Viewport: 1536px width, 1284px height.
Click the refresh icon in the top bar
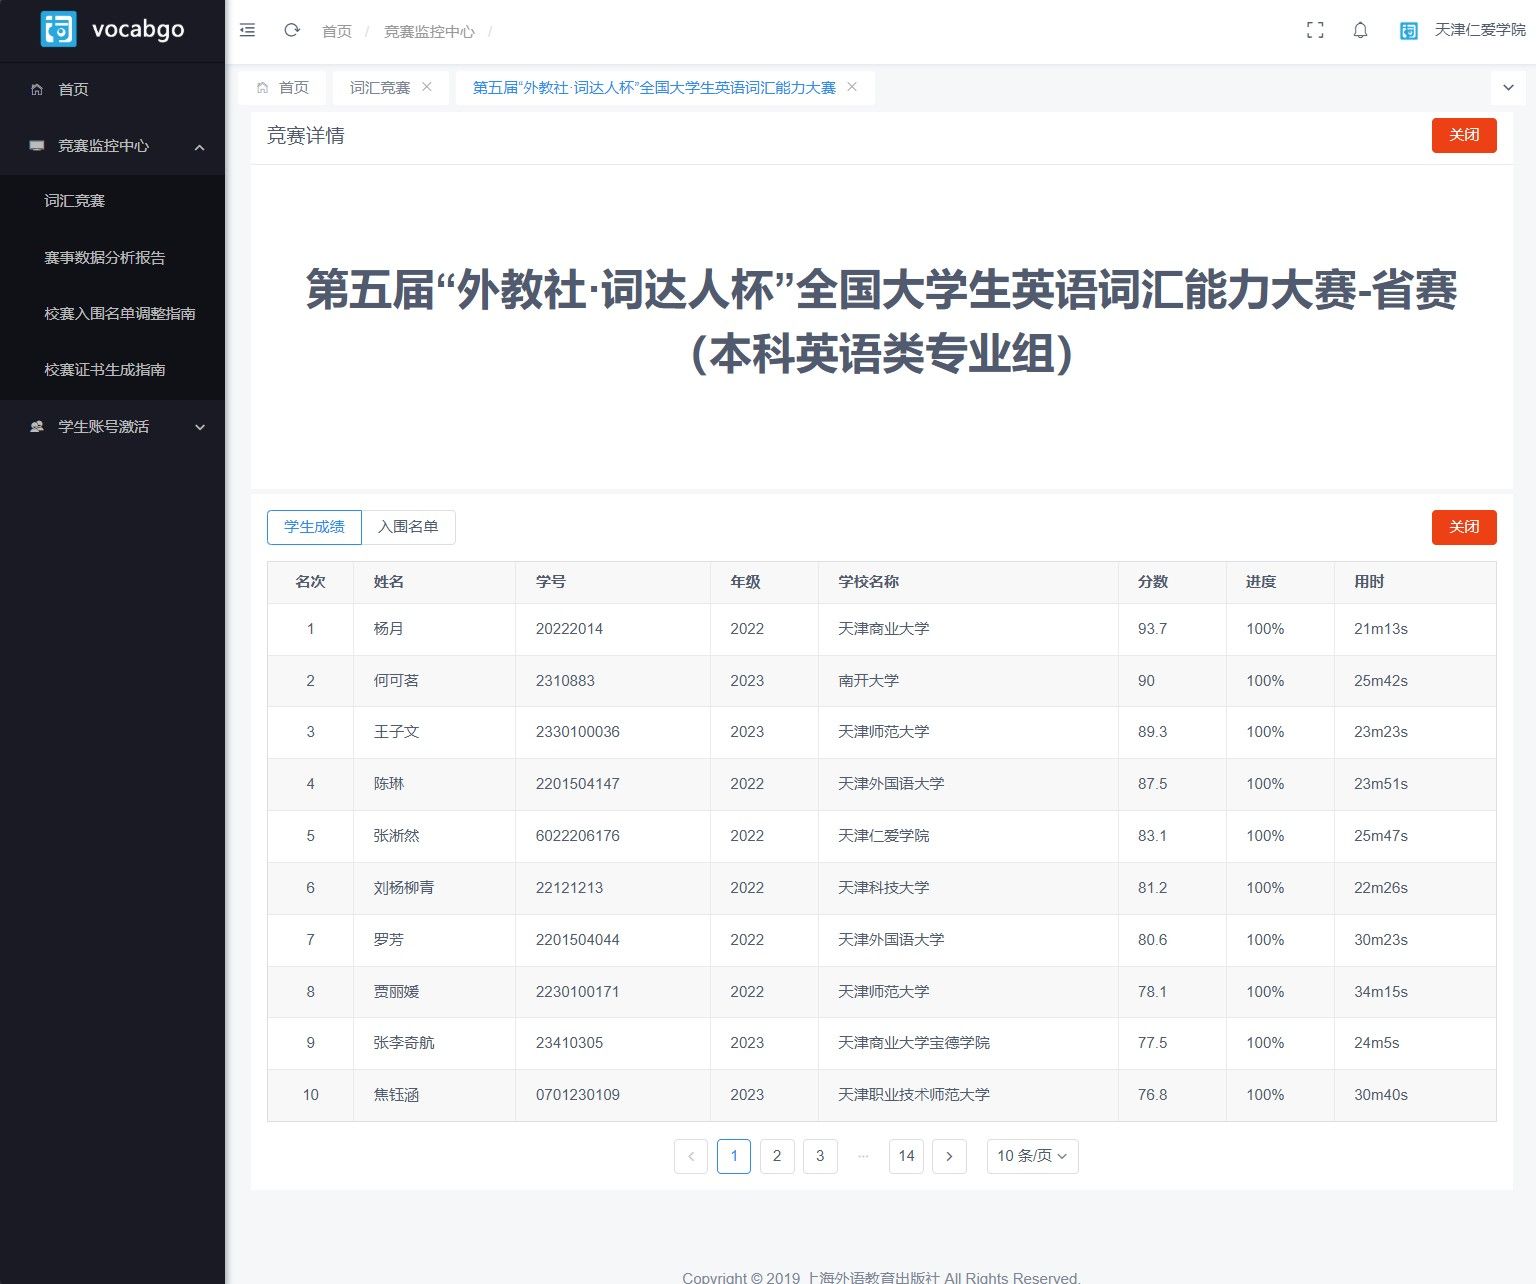292,30
